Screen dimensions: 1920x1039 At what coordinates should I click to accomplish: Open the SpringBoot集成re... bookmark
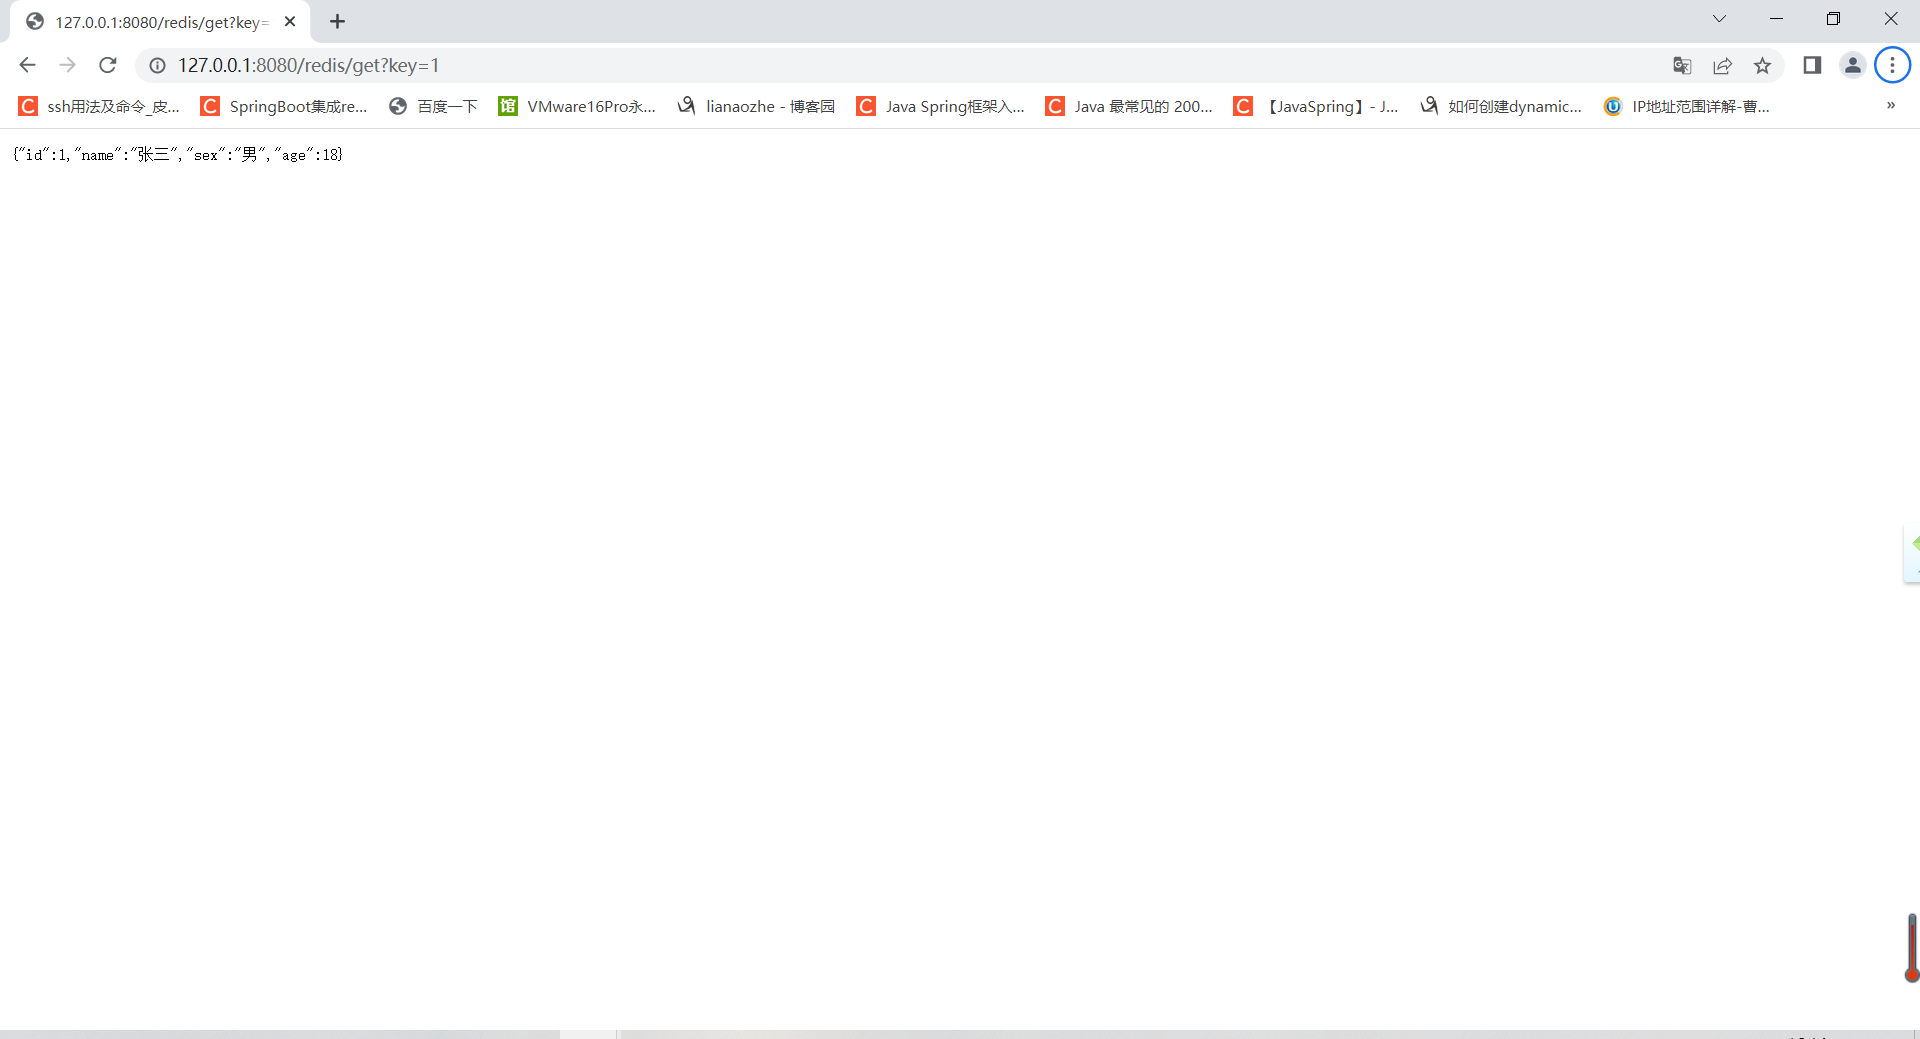[x=283, y=106]
